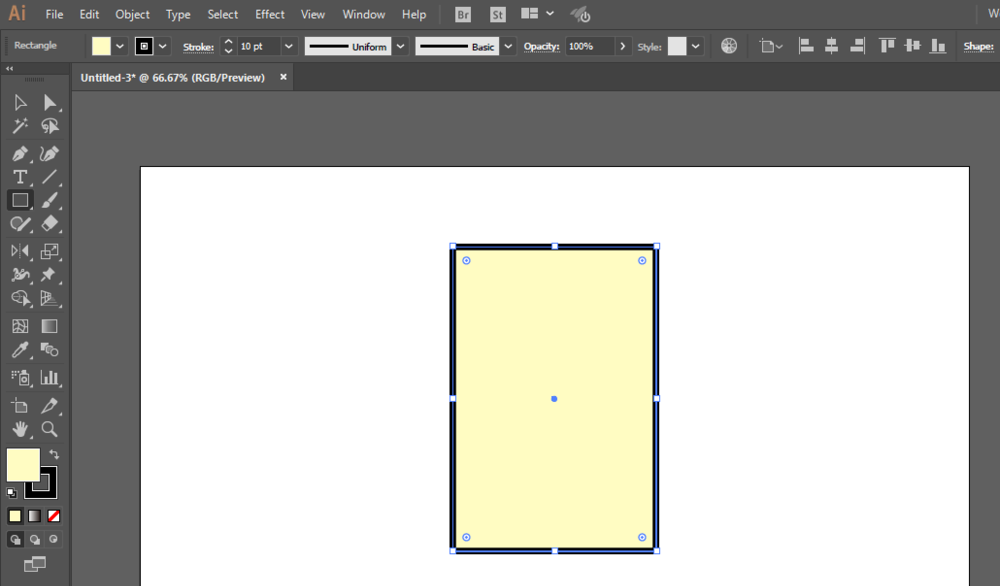Click the Shape properties link
This screenshot has height=586, width=1000.
coord(978,47)
